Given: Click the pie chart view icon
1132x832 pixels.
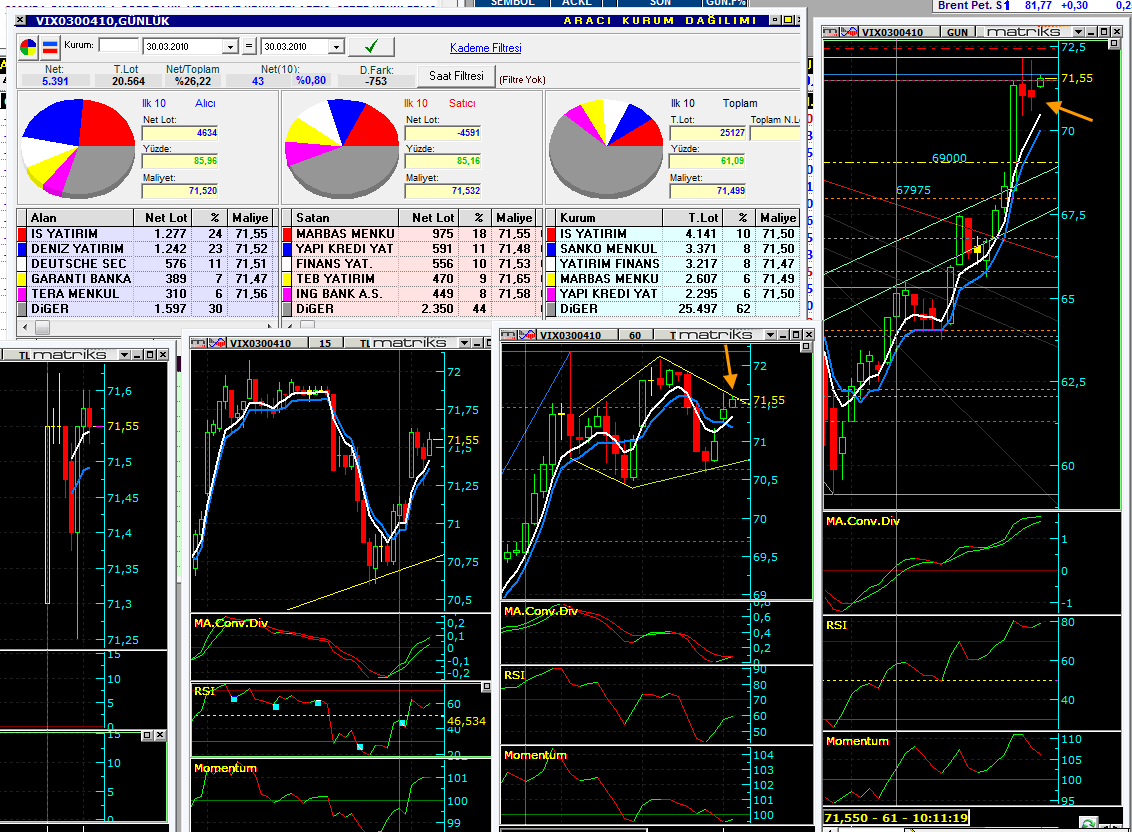Looking at the screenshot, I should [28, 48].
